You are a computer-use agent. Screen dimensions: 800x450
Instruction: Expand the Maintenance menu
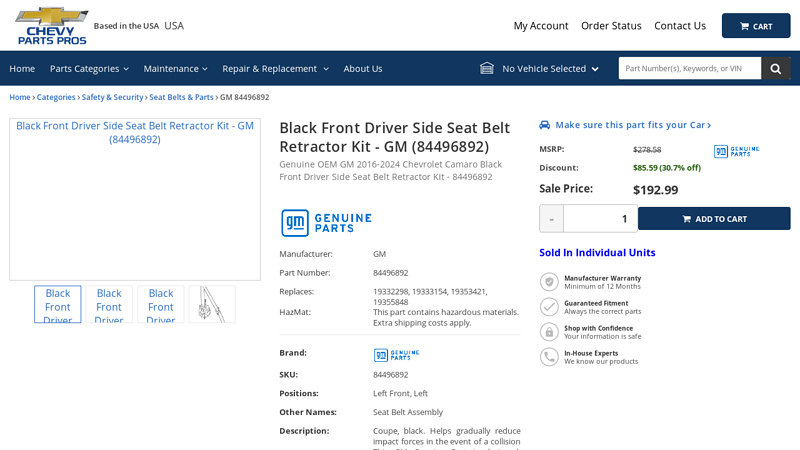[176, 68]
